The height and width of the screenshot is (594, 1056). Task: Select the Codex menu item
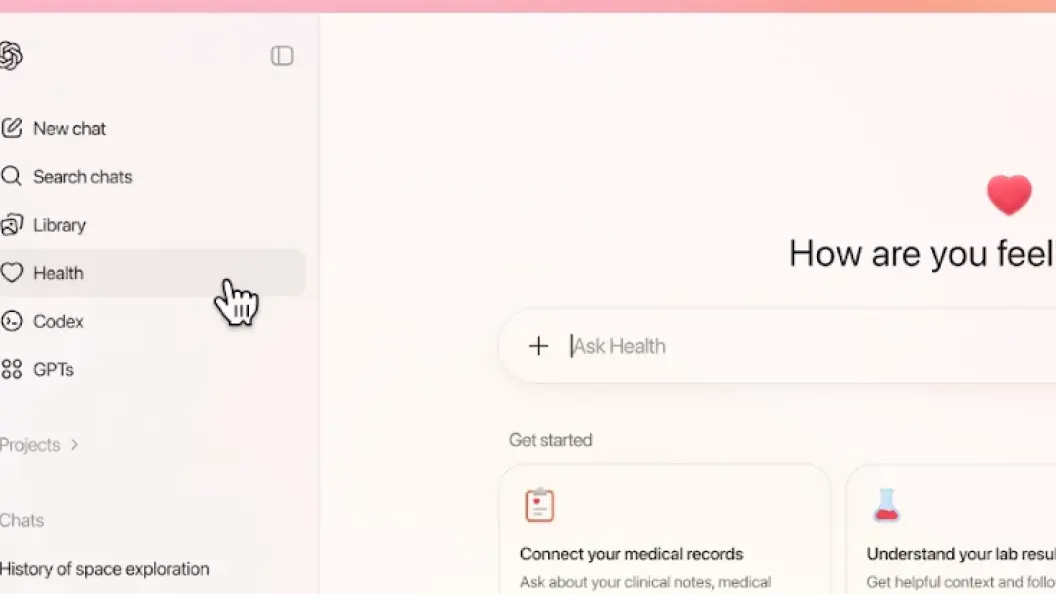(152, 321)
